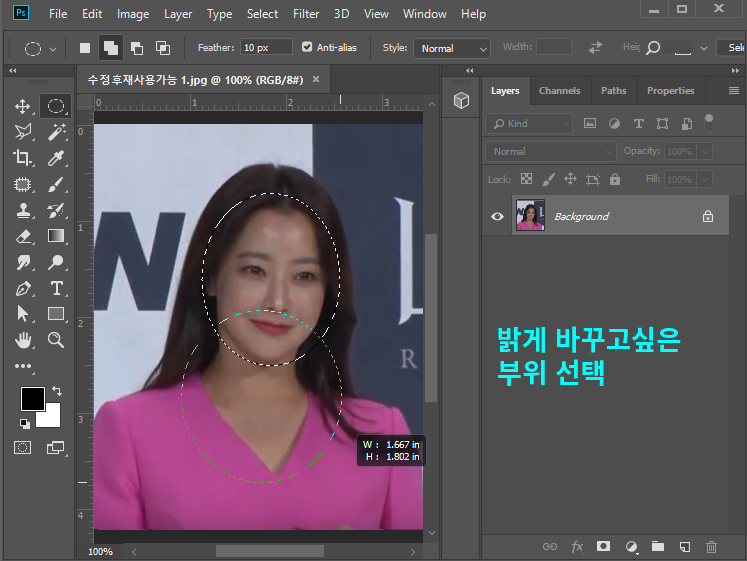Viewport: 747px width, 561px height.
Task: Hide the Background layer with eye icon
Action: point(497,216)
